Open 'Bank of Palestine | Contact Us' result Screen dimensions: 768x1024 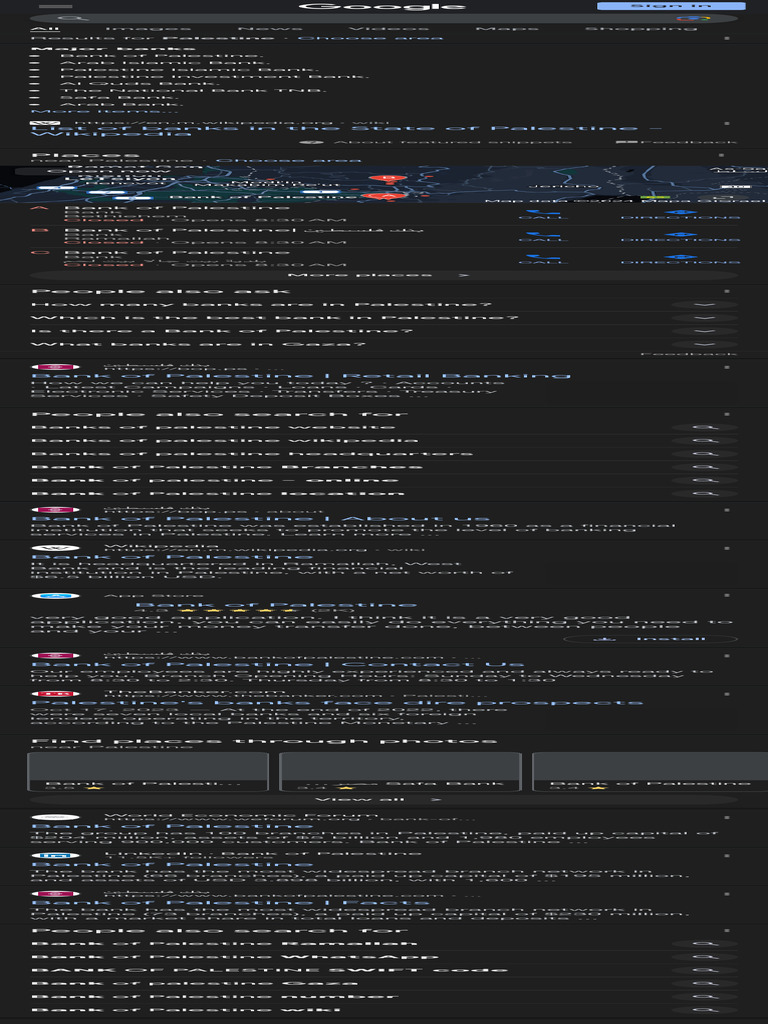(x=278, y=664)
